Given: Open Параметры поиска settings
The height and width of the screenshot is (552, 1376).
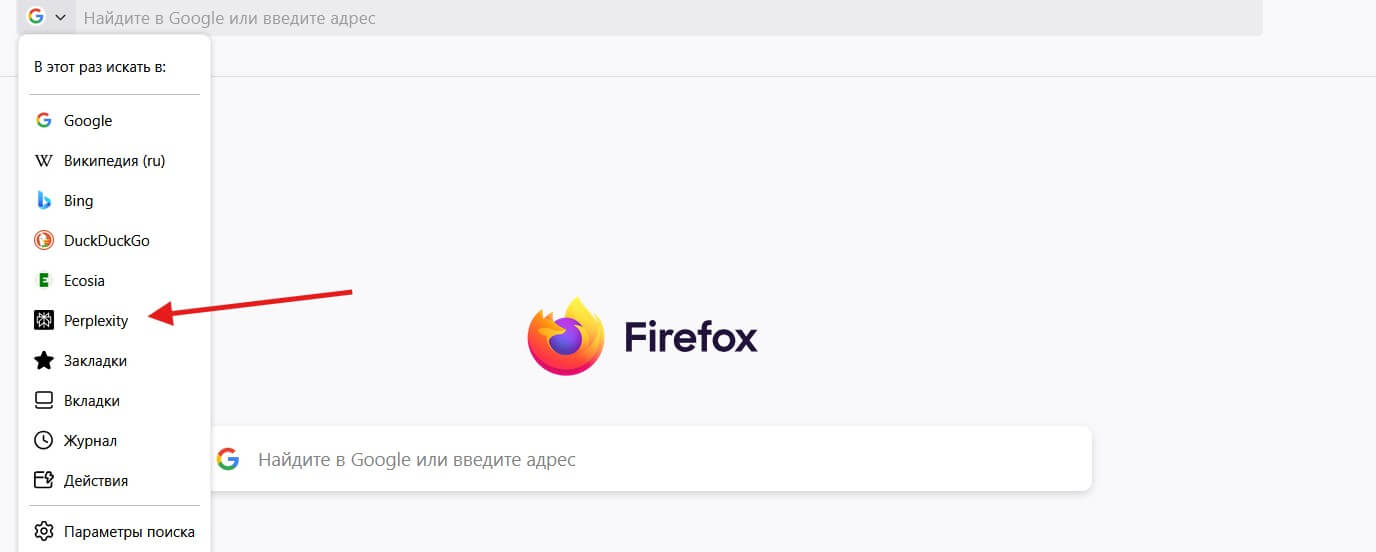Looking at the screenshot, I should [x=128, y=532].
